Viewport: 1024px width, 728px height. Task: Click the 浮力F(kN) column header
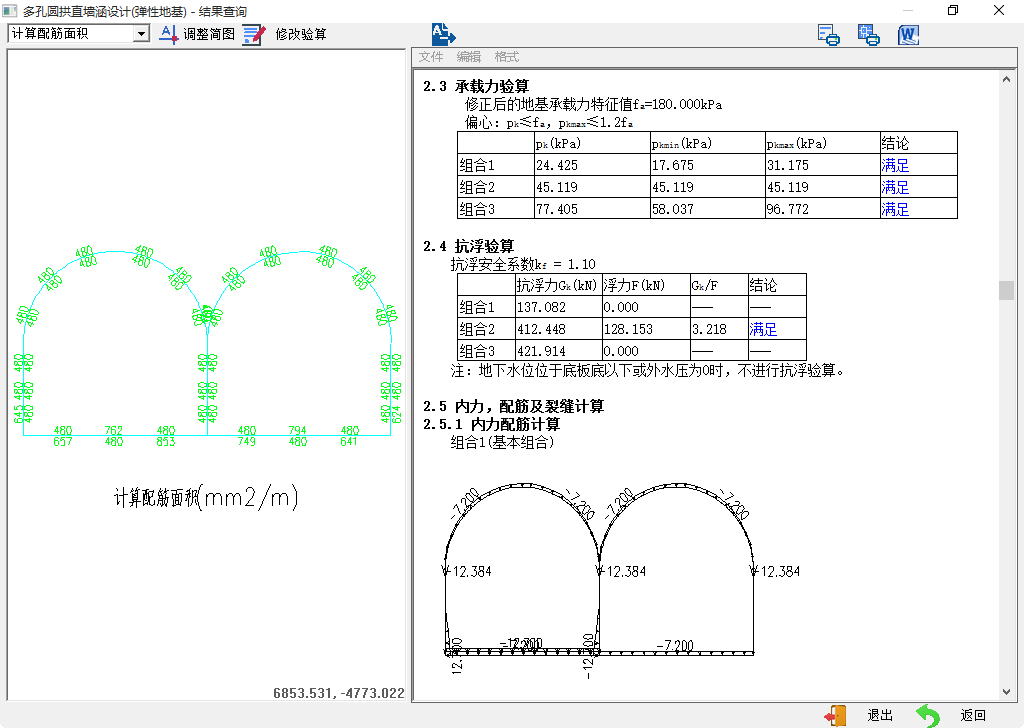coord(634,285)
